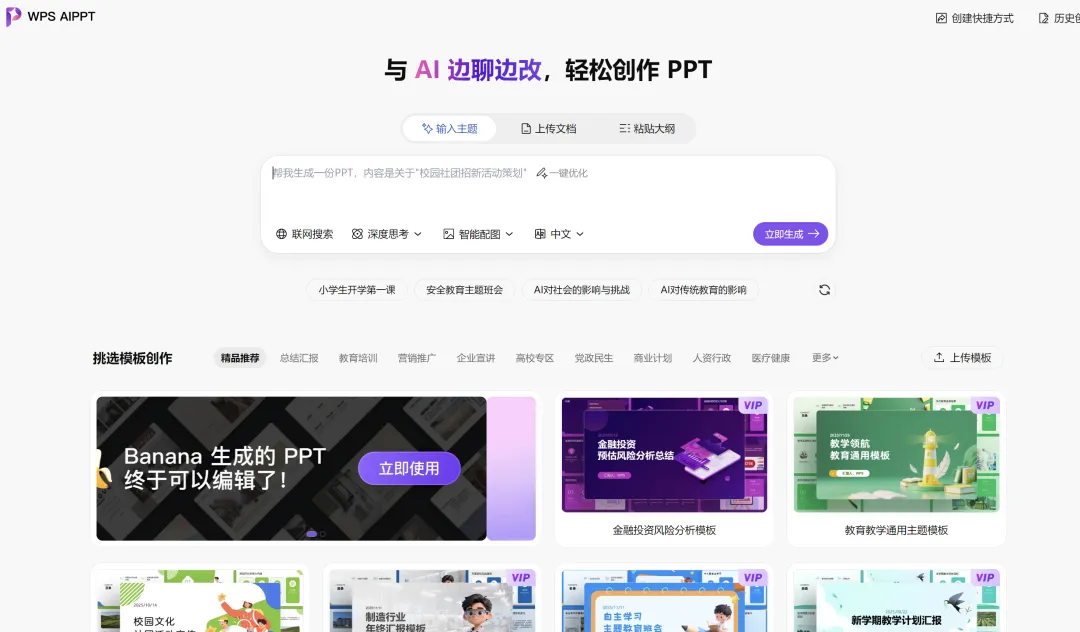This screenshot has height=632, width=1080.
Task: Click VIP badge on 新学期教学计划汇报 card
Action: [985, 578]
